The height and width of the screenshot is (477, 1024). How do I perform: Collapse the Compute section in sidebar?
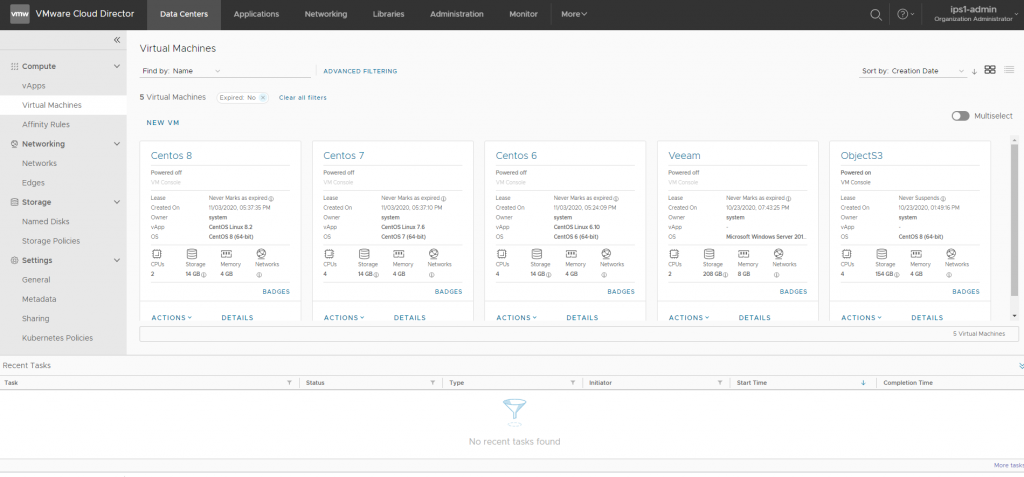click(116, 66)
